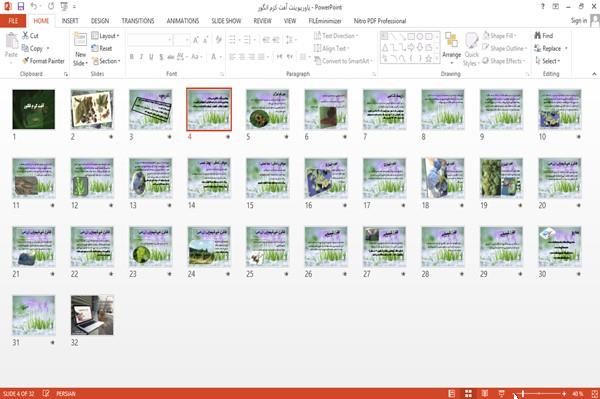Toggle Align Left paragraph button
Image resolution: width=600 pixels, height=399 pixels.
232,57
